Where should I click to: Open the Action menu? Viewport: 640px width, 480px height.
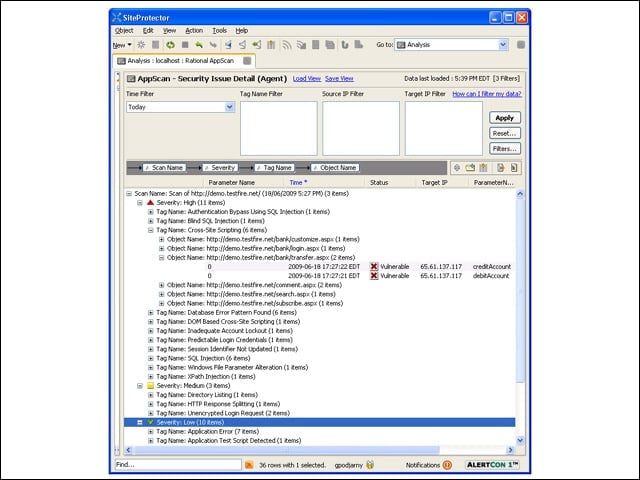194,31
